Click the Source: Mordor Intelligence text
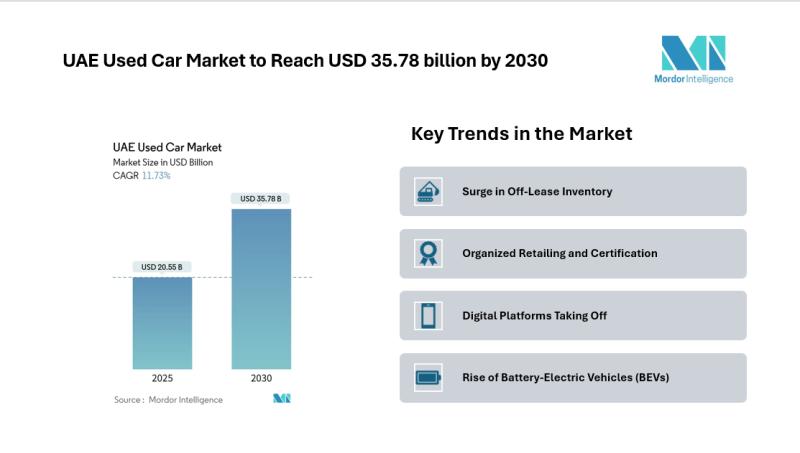The width and height of the screenshot is (800, 453). 168,400
